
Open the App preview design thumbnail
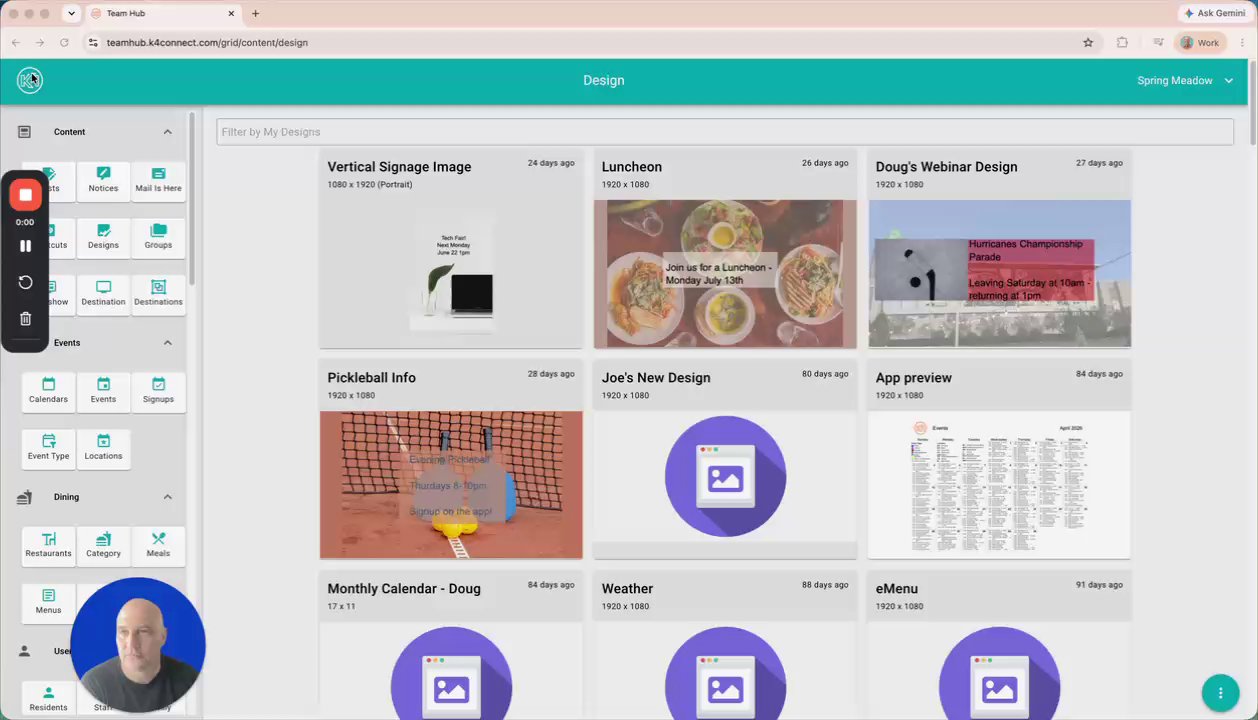[999, 484]
